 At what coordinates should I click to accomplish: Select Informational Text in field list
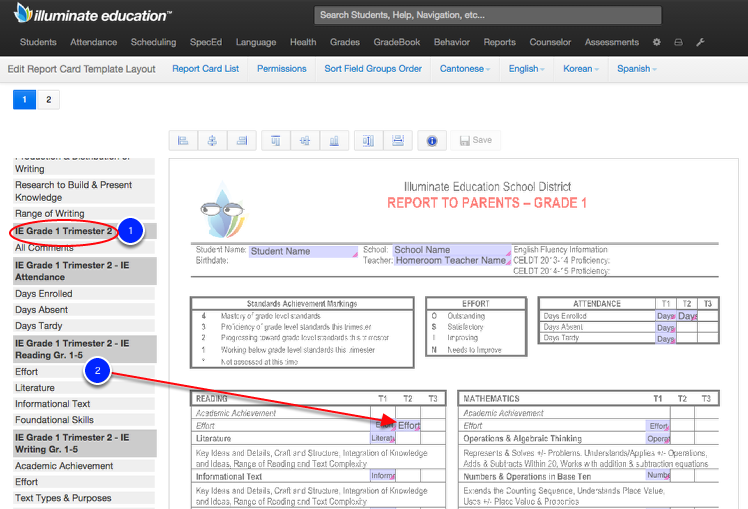point(84,404)
